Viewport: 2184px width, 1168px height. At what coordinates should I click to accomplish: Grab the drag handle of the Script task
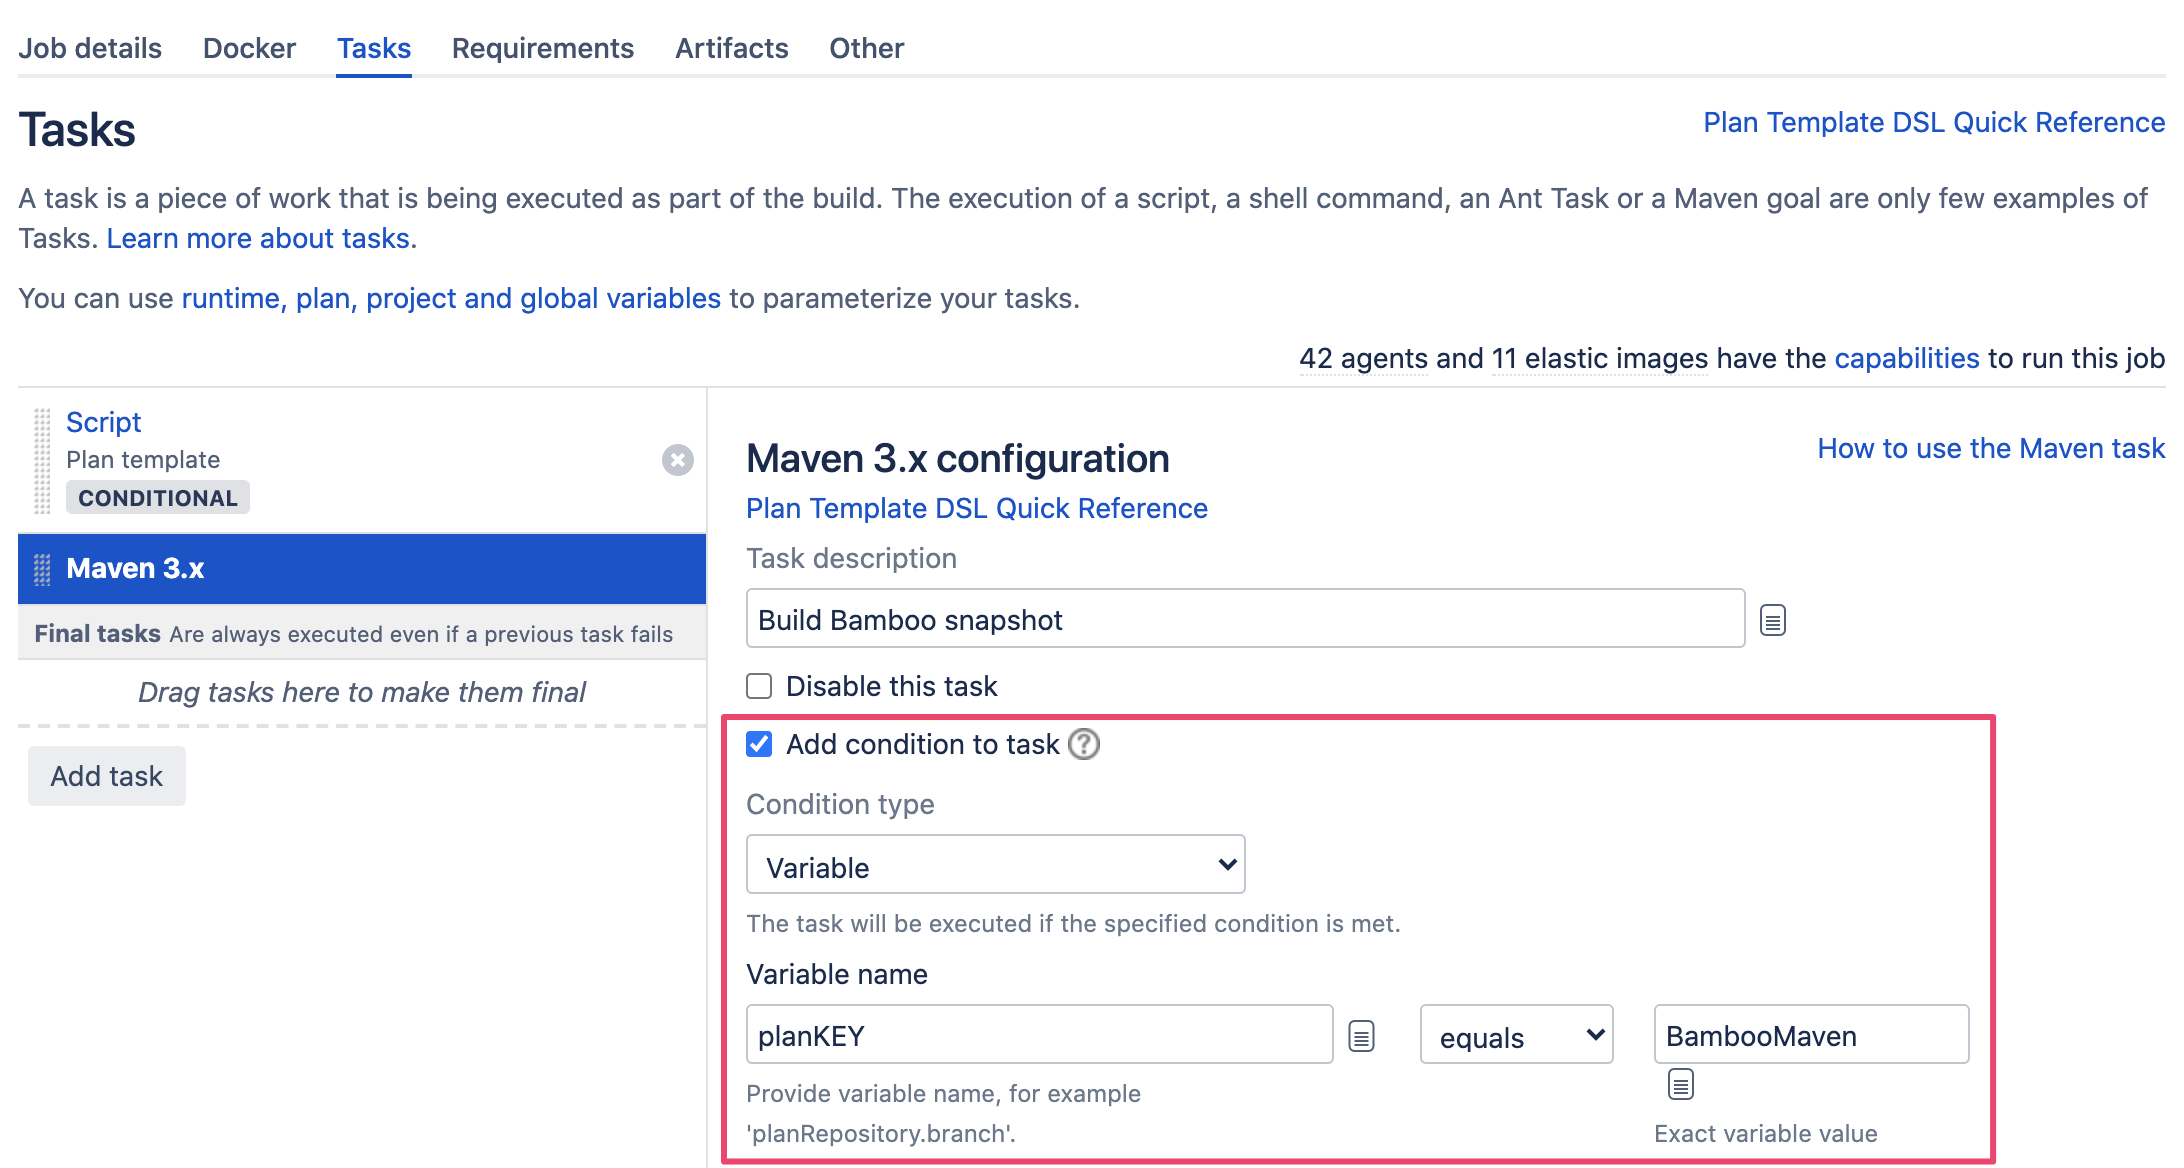[42, 460]
